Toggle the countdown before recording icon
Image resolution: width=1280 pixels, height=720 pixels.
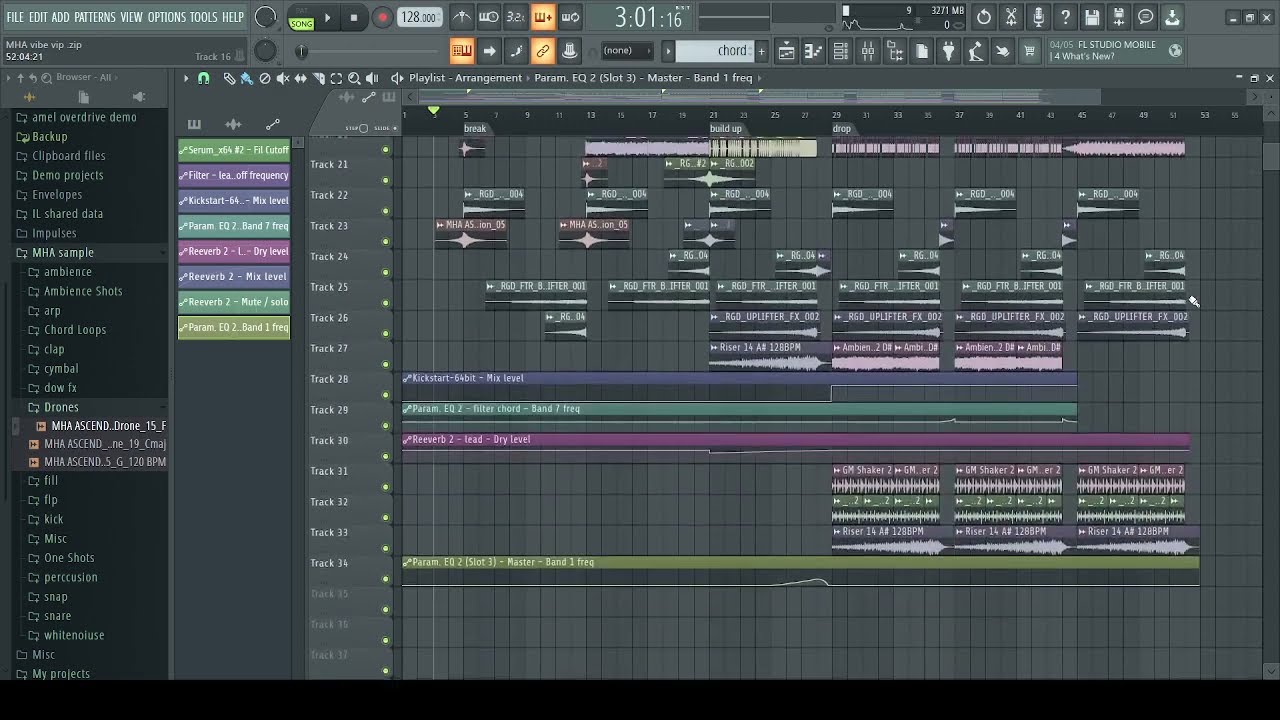516,17
